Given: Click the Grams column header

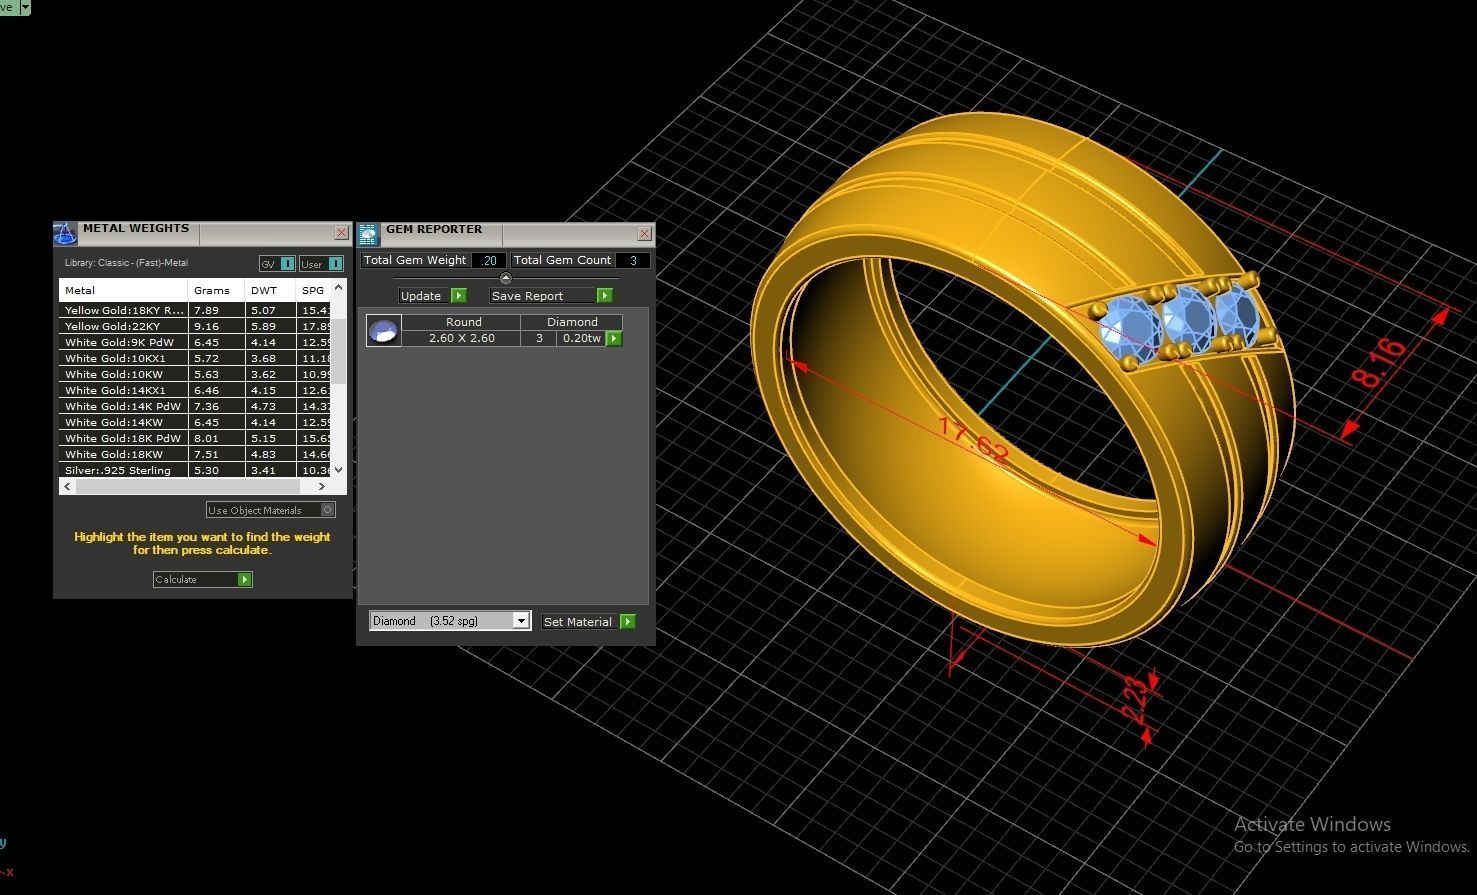Looking at the screenshot, I should point(217,290).
